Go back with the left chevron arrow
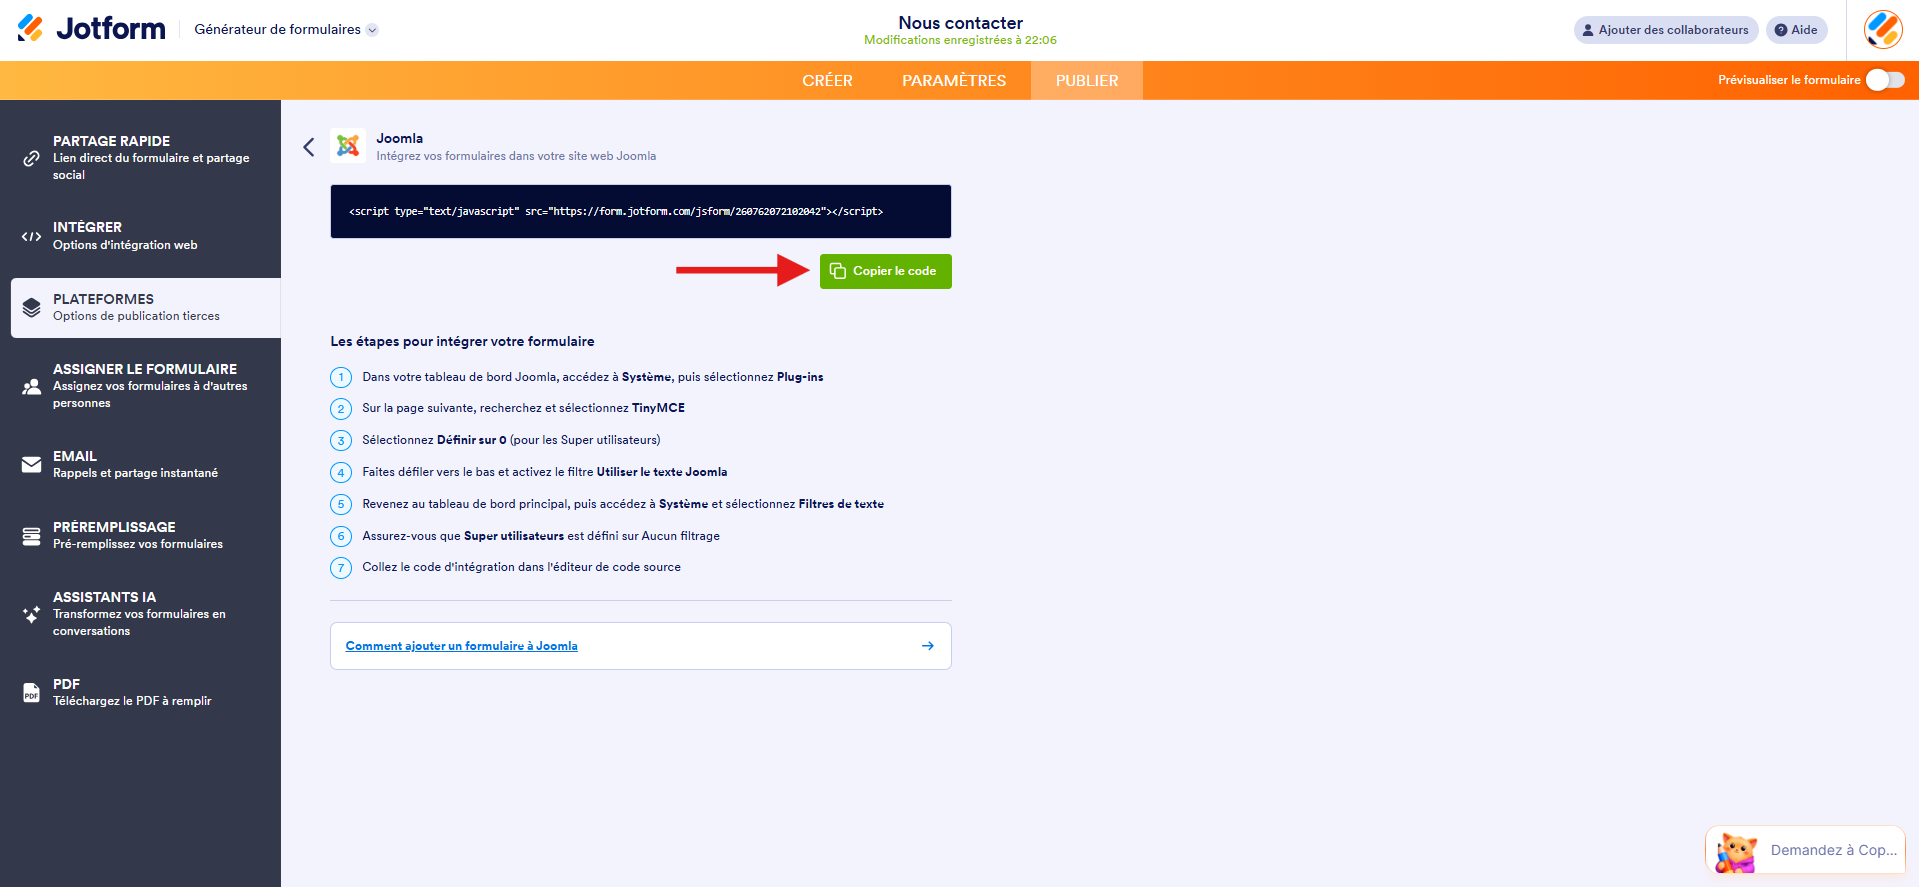The width and height of the screenshot is (1919, 887). (x=309, y=147)
